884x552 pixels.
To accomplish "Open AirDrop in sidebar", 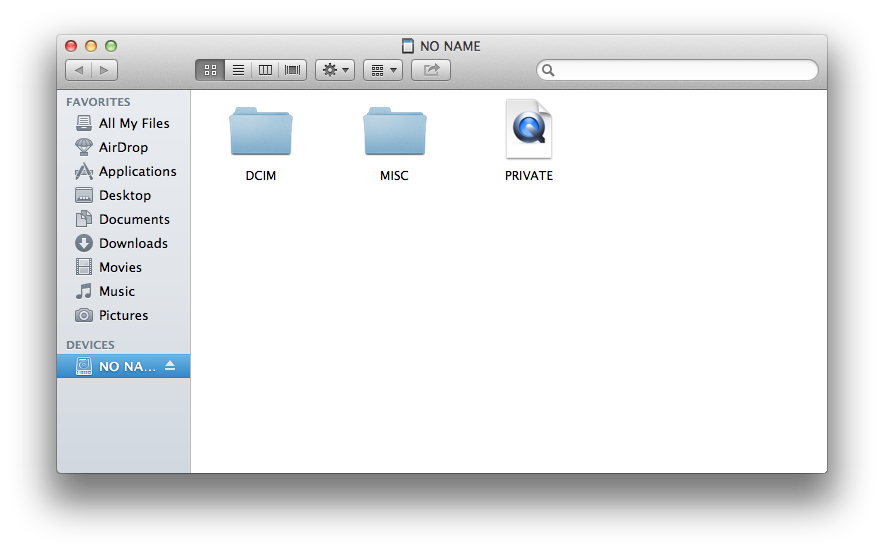I will pyautogui.click(x=123, y=147).
